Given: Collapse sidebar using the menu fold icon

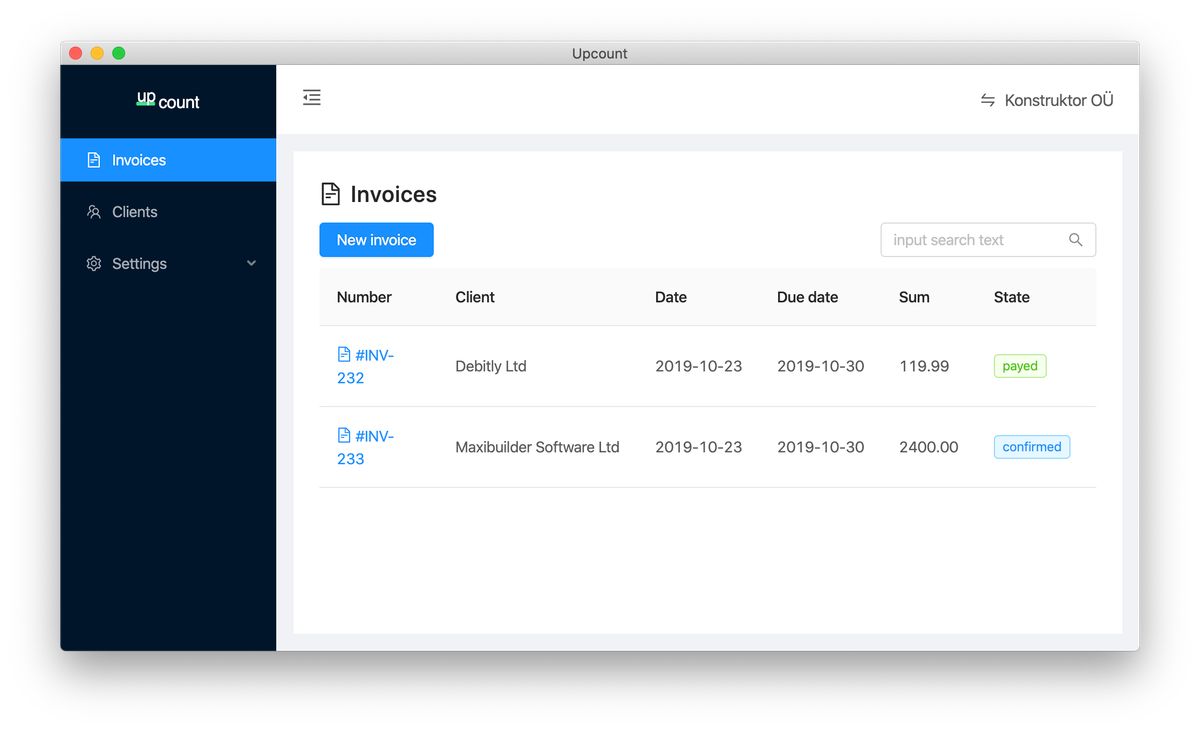Looking at the screenshot, I should tap(312, 97).
